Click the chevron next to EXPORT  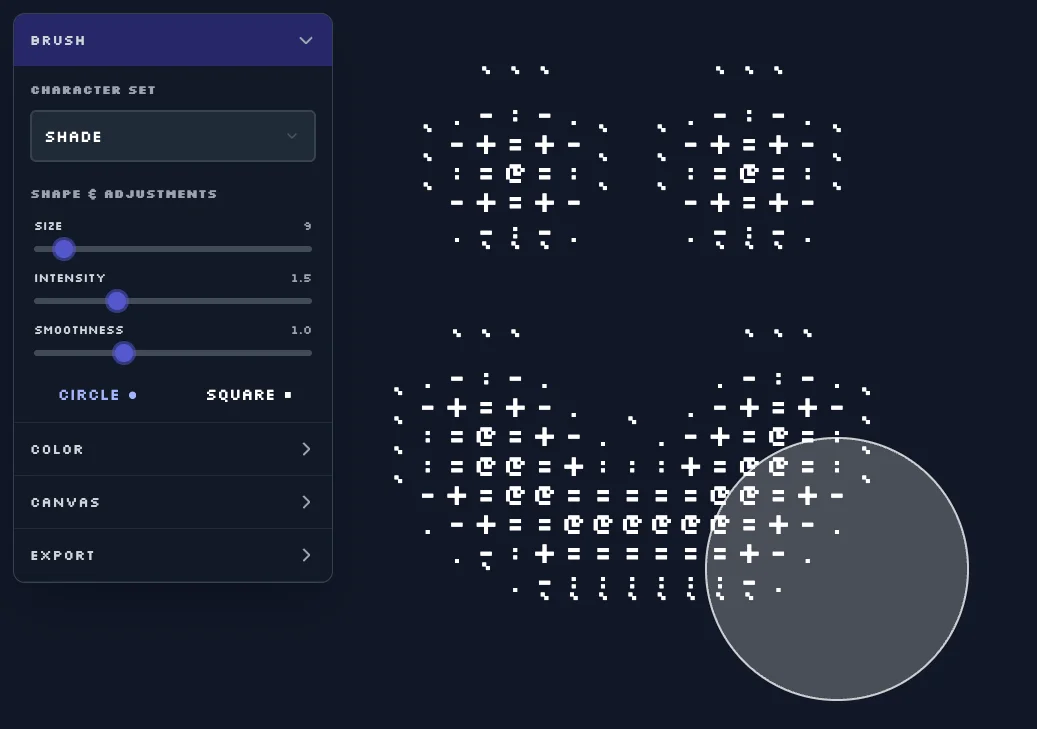coord(307,555)
